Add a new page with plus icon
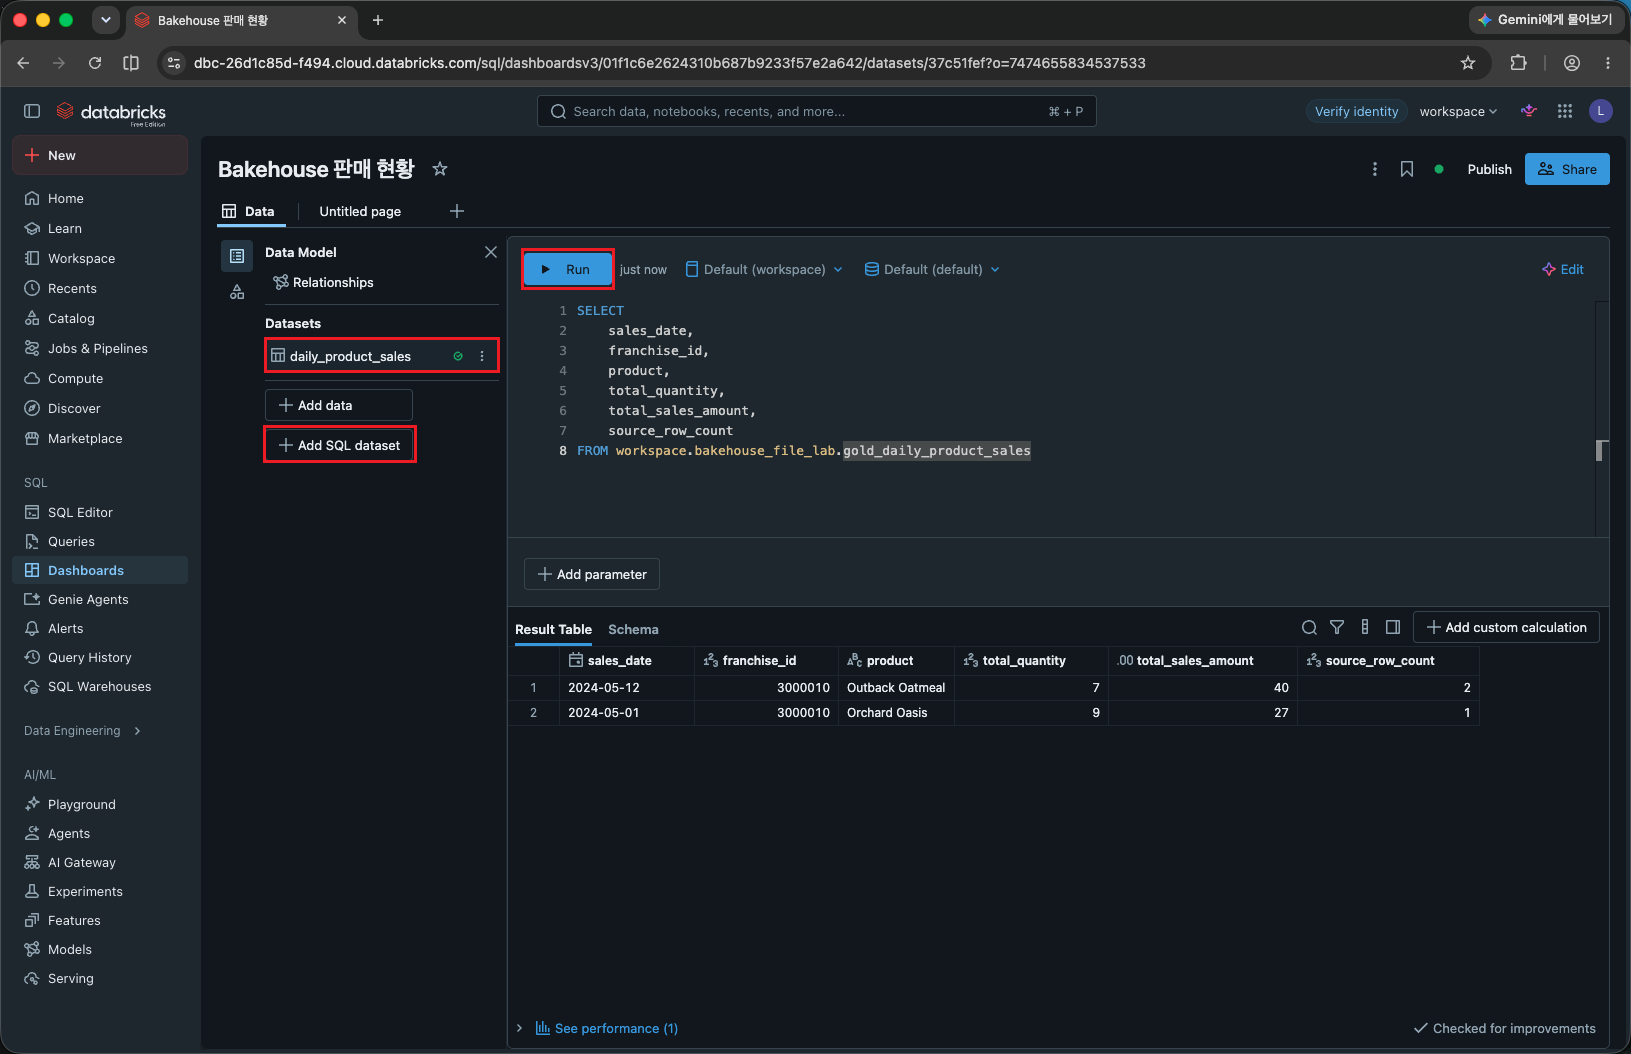The height and width of the screenshot is (1054, 1631). pos(457,211)
